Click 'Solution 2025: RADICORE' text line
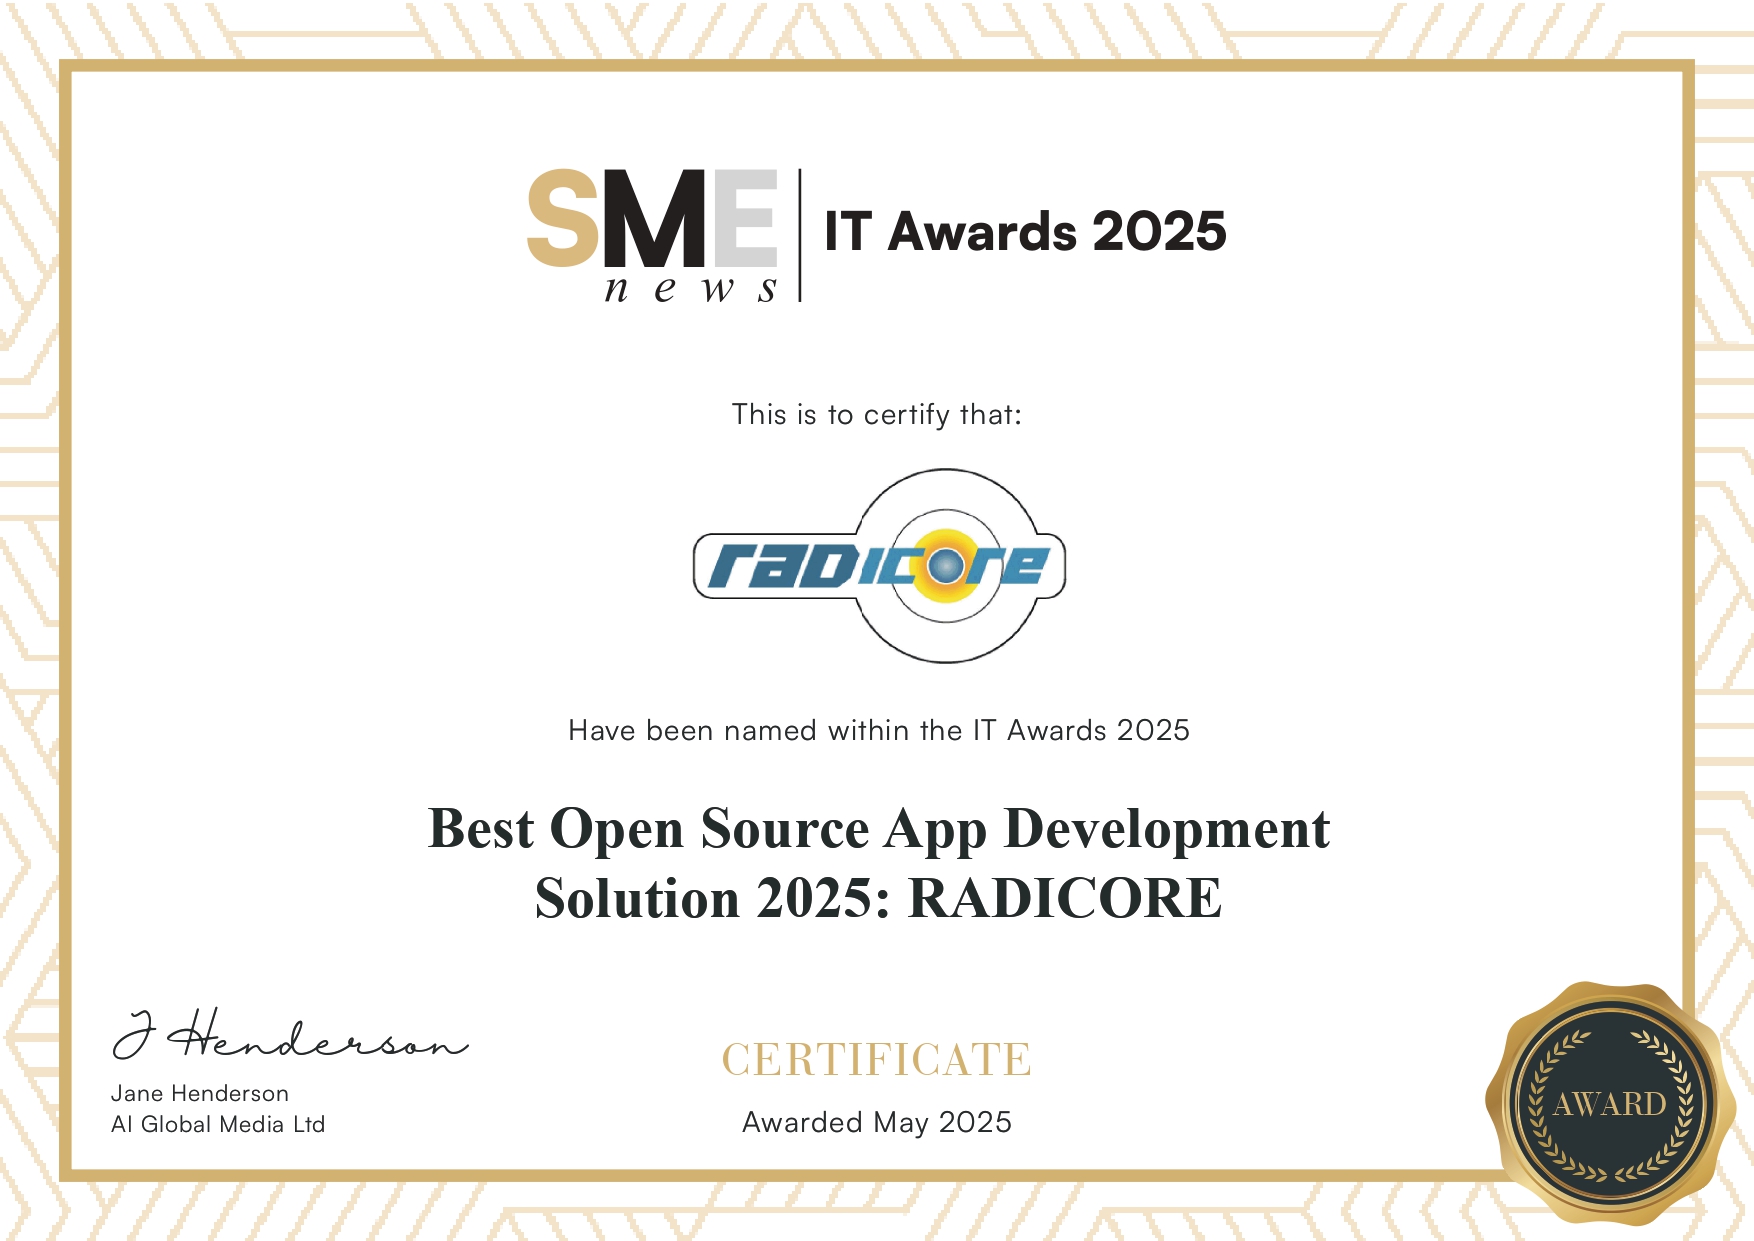 pos(876,897)
